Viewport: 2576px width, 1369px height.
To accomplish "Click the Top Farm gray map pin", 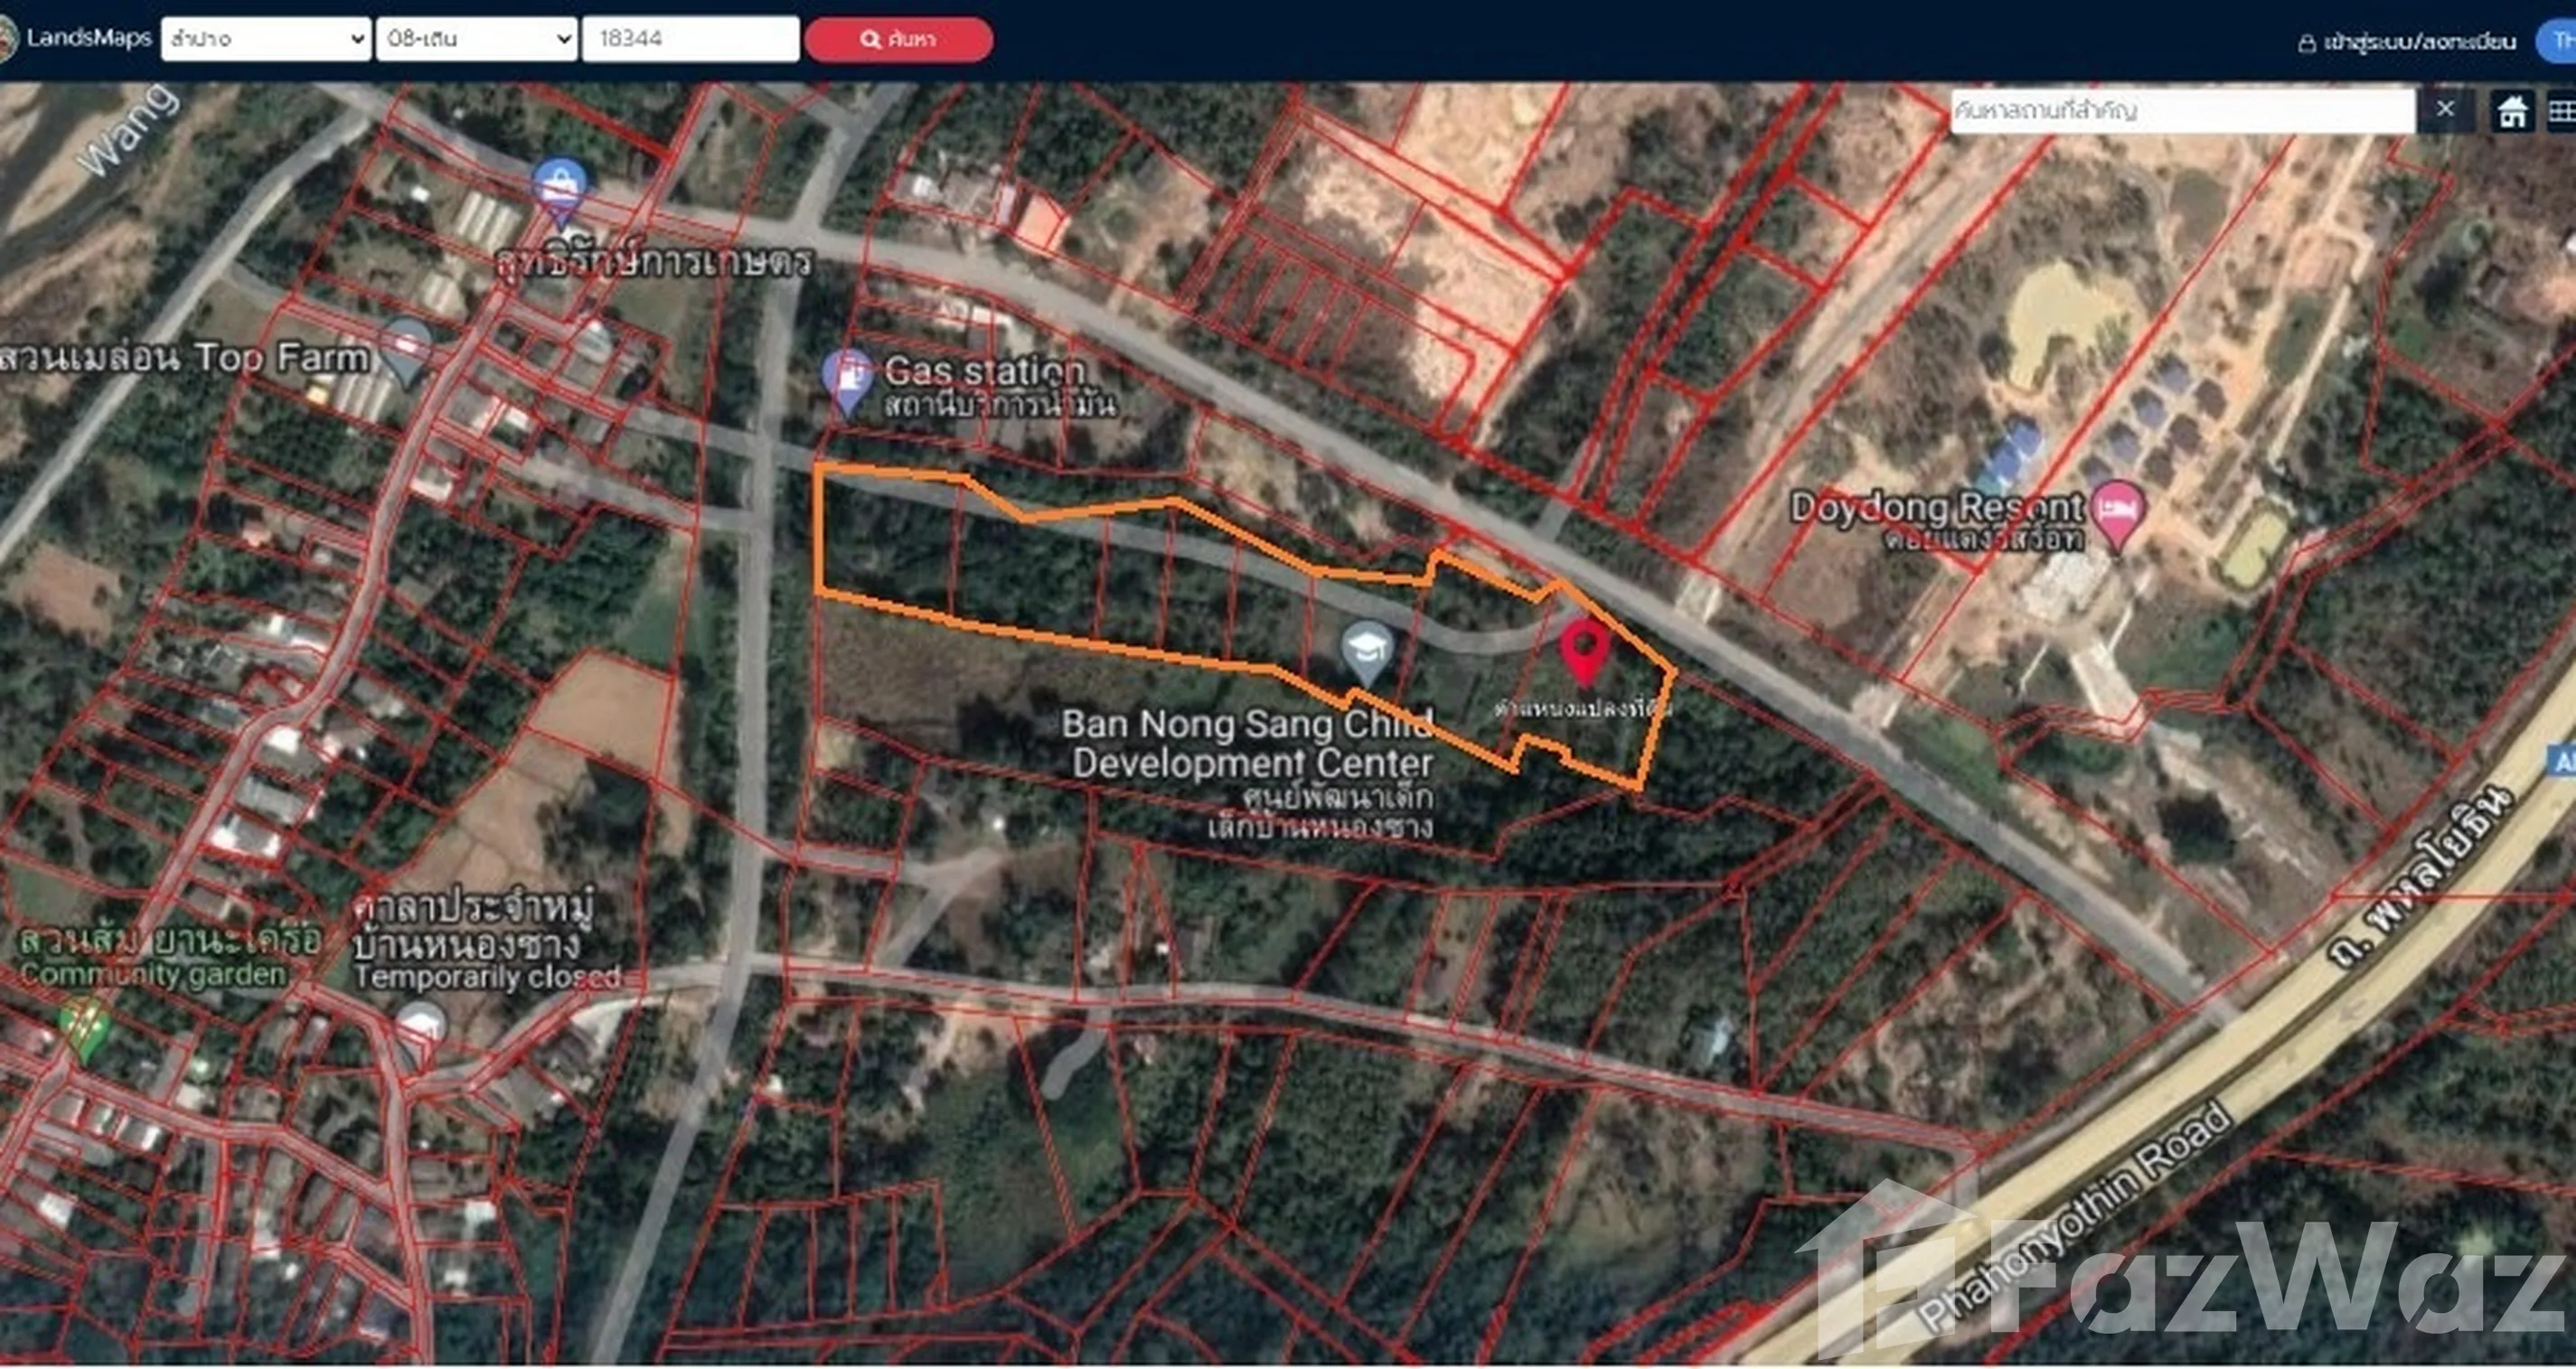I will click(407, 349).
